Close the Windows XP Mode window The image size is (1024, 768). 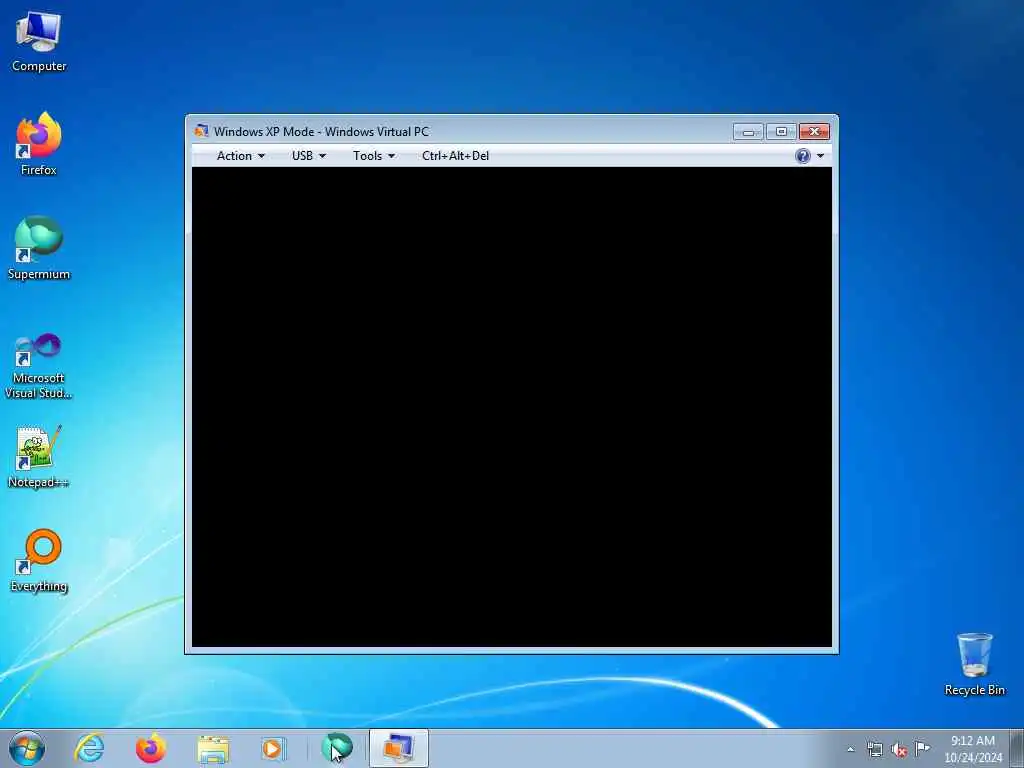(814, 132)
